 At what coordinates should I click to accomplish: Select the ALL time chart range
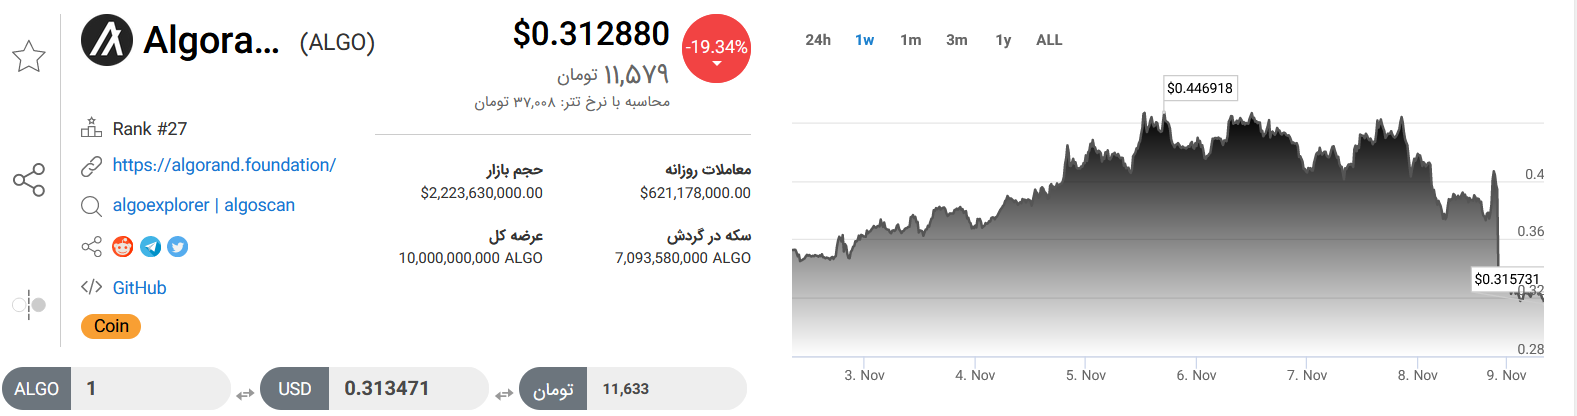1049,40
